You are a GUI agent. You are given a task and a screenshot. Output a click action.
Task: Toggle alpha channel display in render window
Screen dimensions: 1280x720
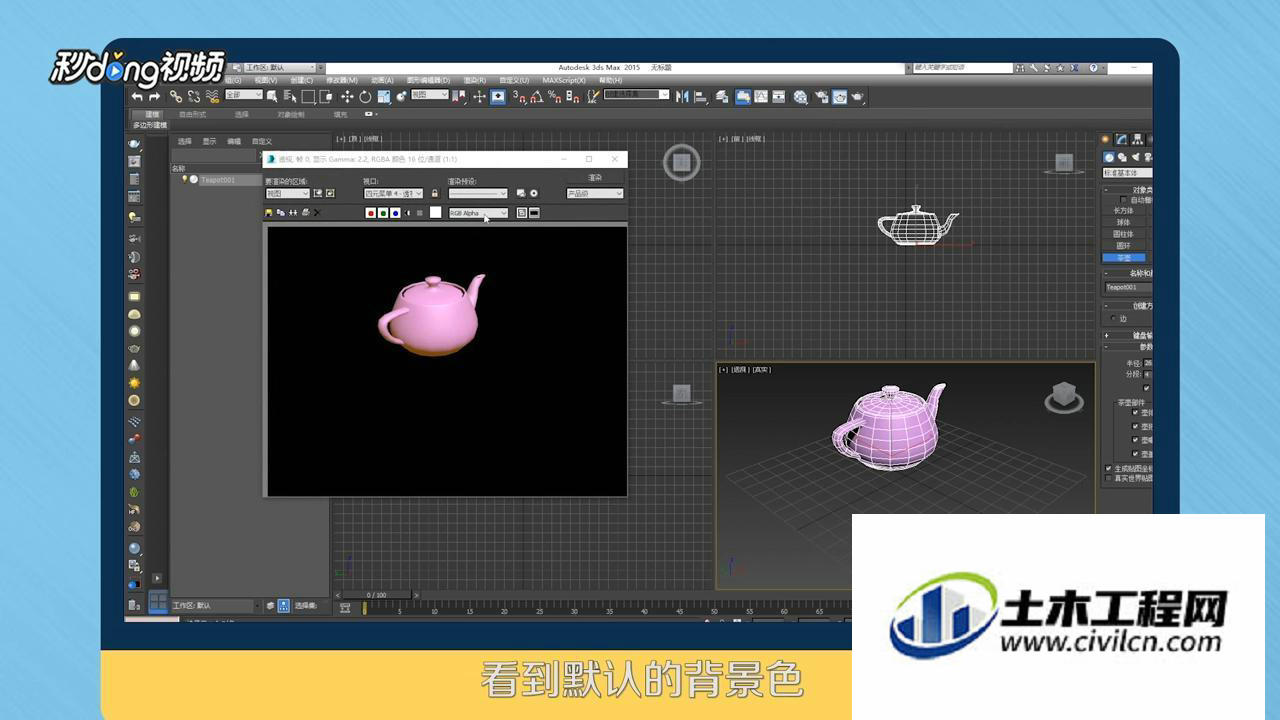click(408, 213)
